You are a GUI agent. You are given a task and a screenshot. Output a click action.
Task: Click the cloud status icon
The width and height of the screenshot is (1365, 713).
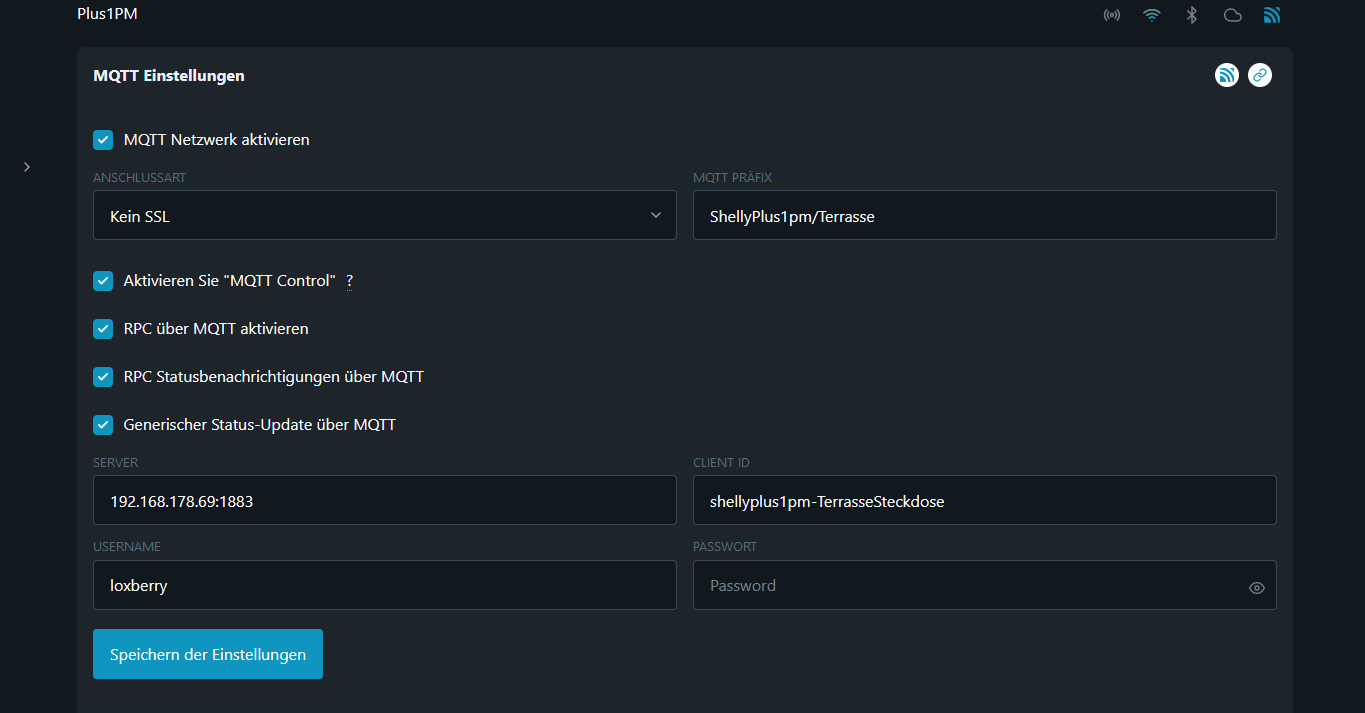pos(1232,15)
